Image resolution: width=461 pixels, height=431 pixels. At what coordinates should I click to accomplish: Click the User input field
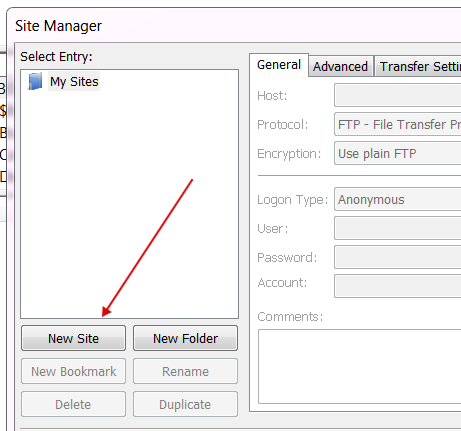(x=398, y=228)
